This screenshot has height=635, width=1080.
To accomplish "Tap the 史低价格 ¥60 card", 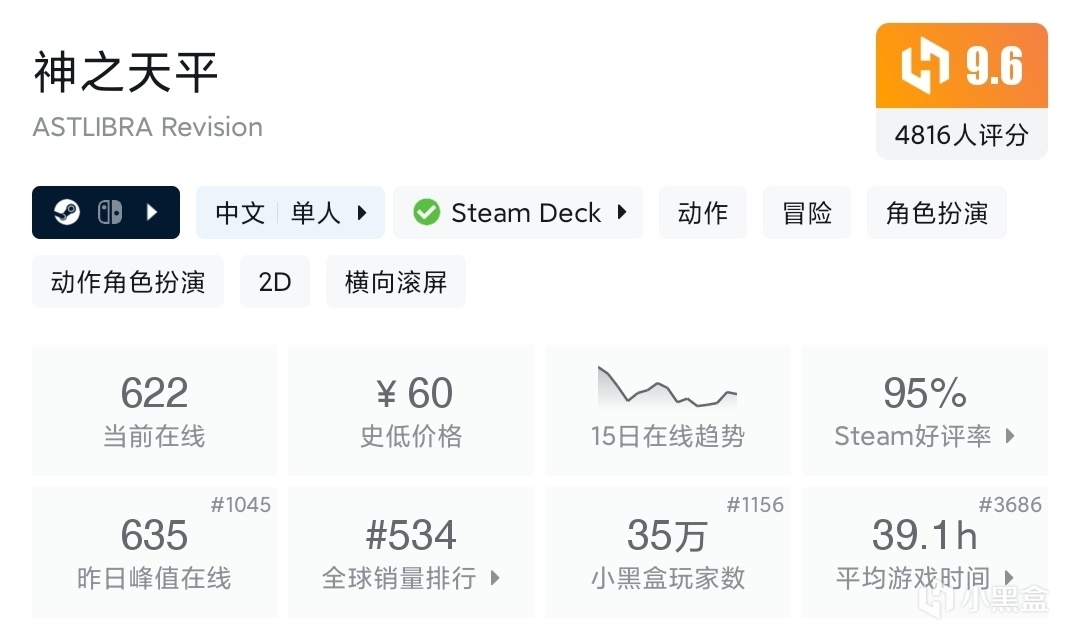I will click(411, 410).
